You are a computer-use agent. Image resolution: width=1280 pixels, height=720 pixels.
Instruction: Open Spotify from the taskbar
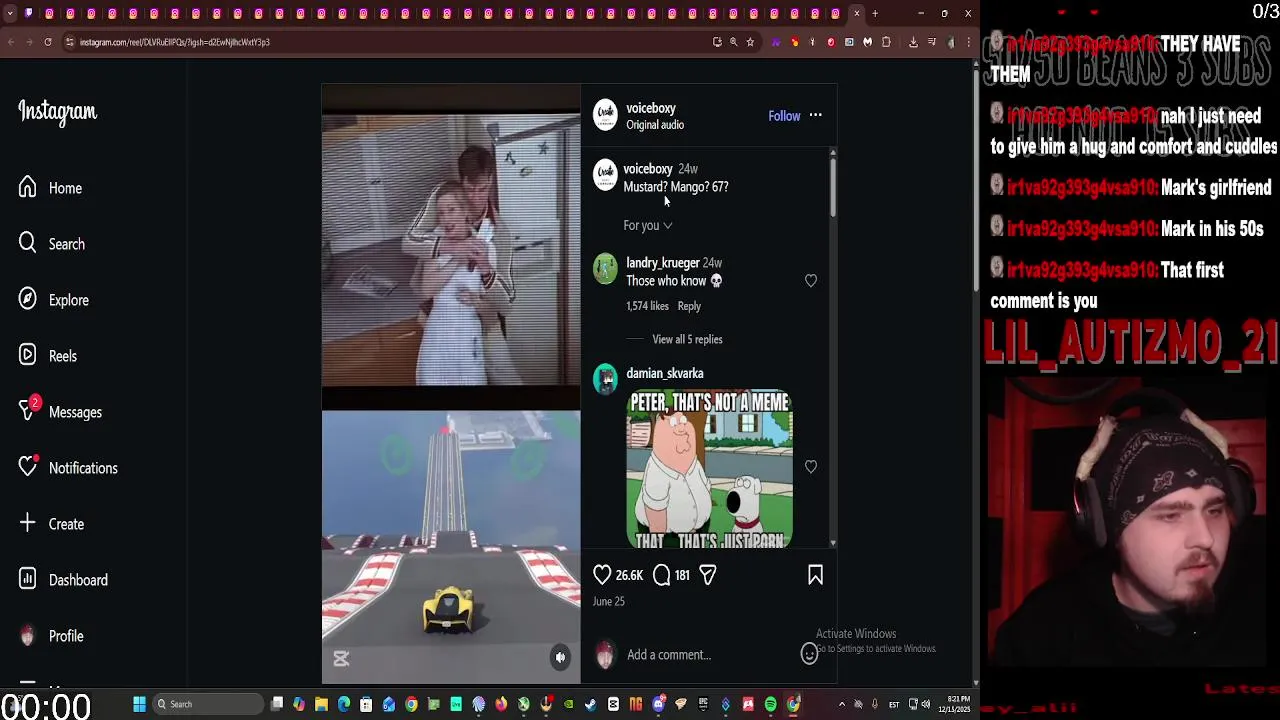pyautogui.click(x=771, y=704)
